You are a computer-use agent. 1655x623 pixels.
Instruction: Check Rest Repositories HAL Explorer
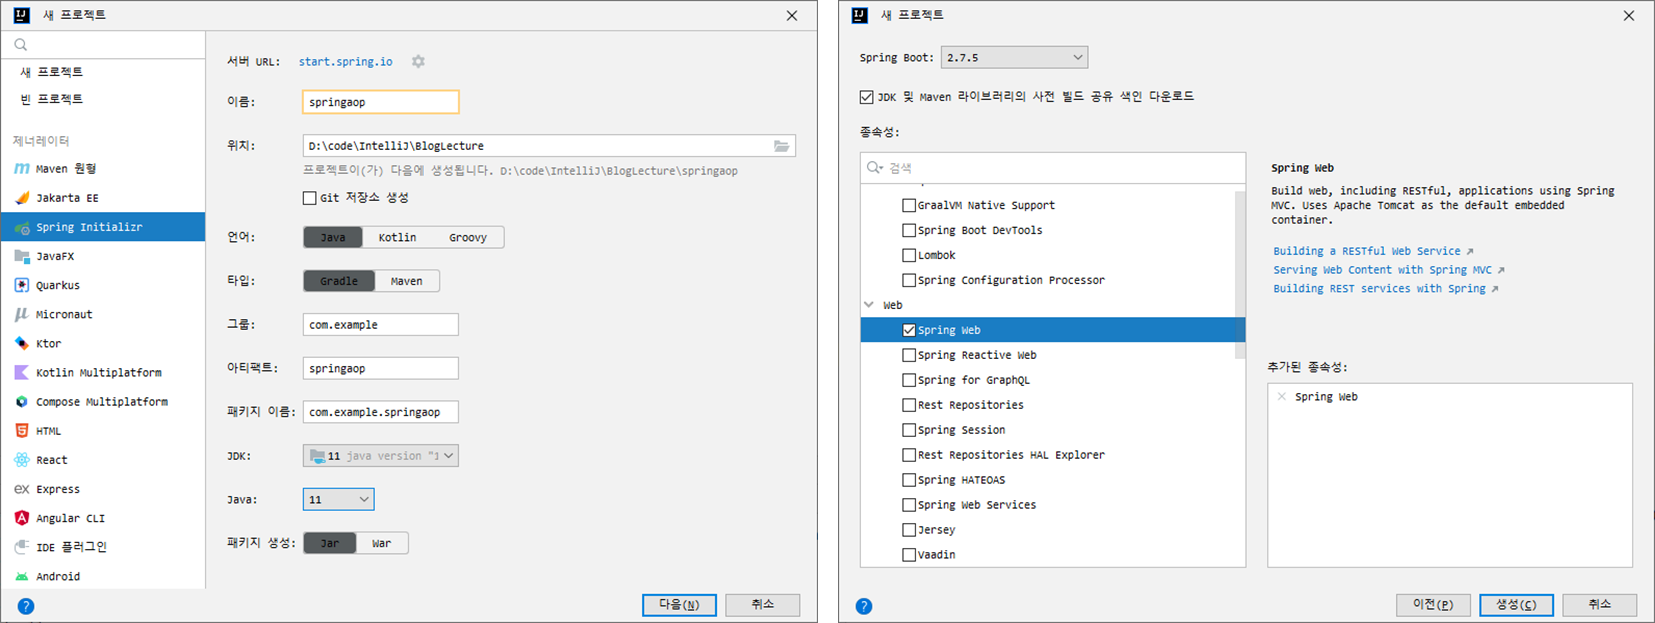[x=909, y=455]
